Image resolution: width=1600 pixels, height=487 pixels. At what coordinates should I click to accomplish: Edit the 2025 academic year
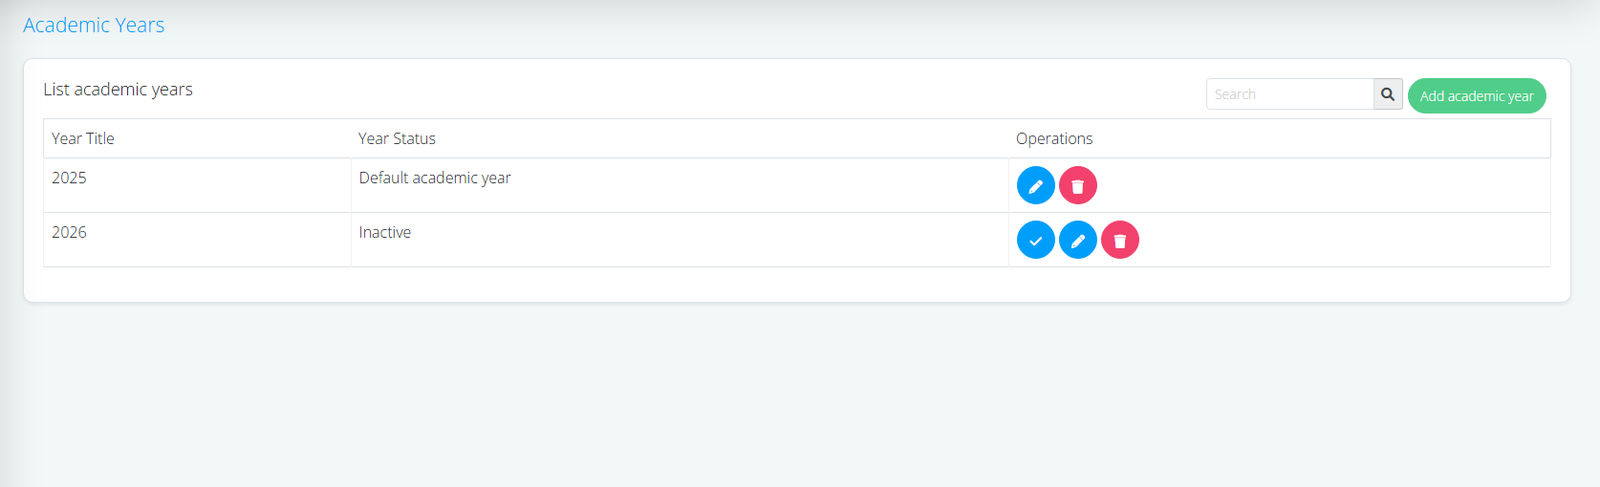pyautogui.click(x=1035, y=186)
